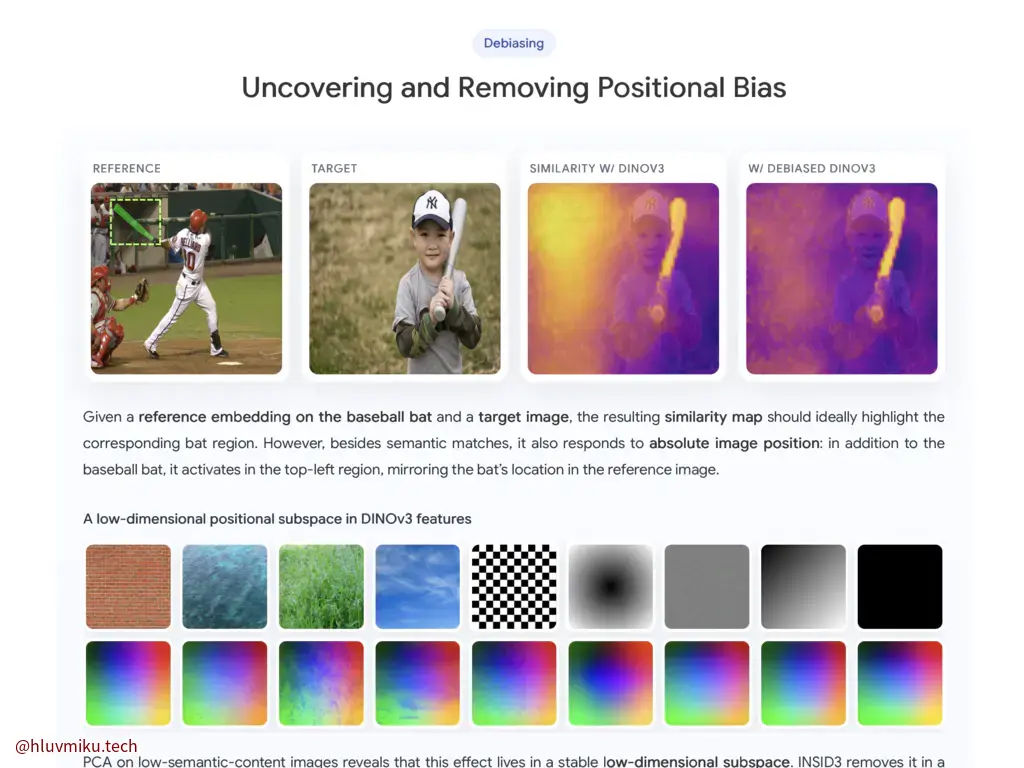Click the TARGET label
The image size is (1024, 768).
(x=334, y=168)
